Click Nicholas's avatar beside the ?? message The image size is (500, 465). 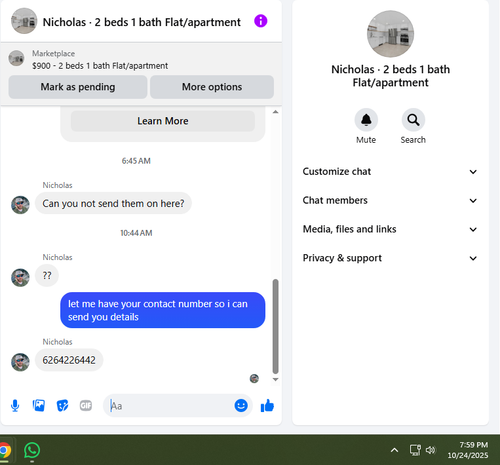click(20, 277)
